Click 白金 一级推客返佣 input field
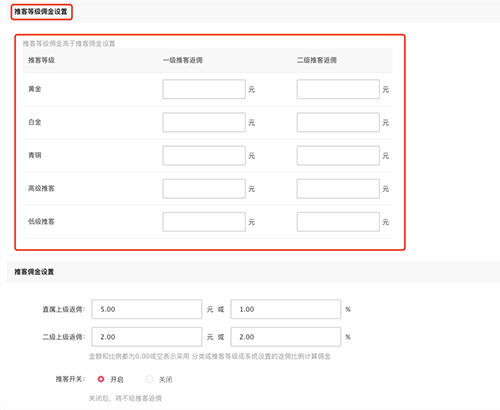Viewport: 500px width, 410px height. [204, 122]
